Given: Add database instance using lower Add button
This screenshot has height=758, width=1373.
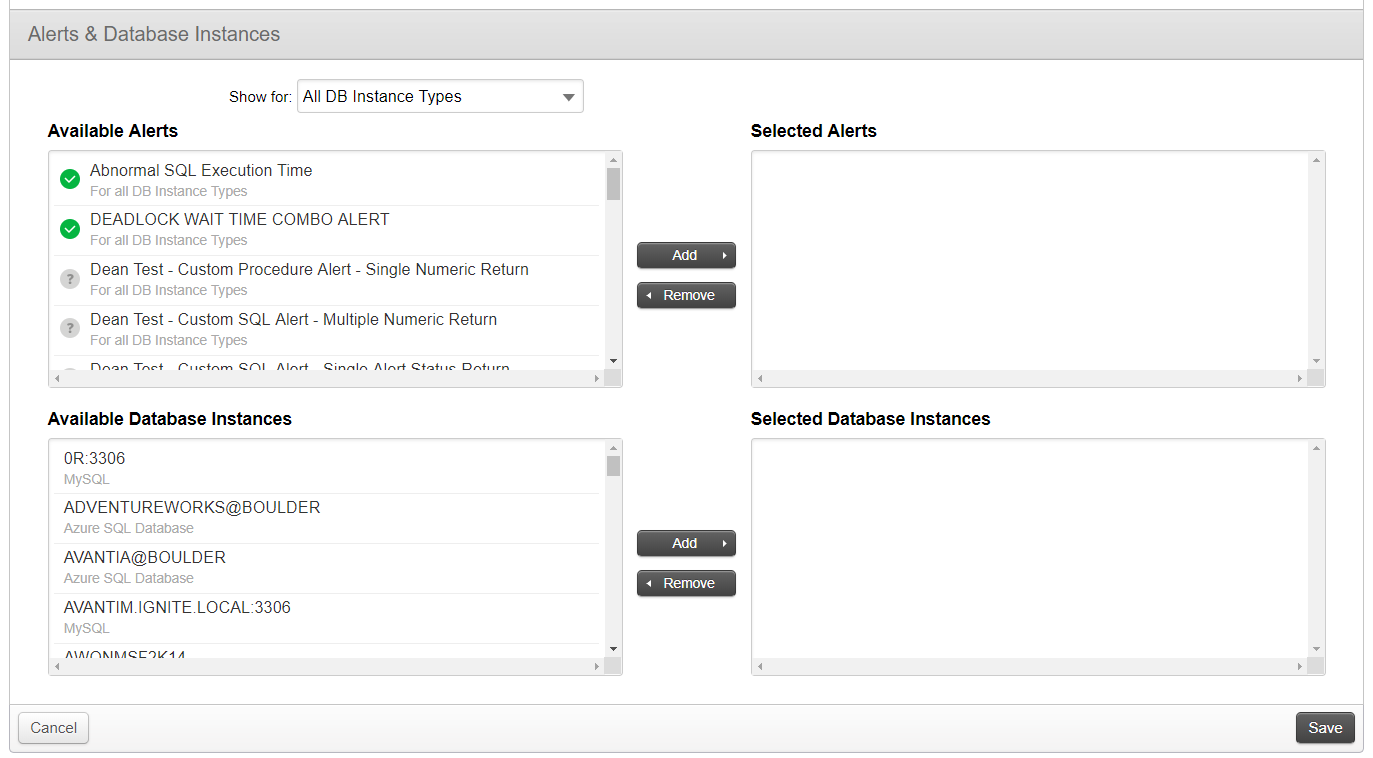Looking at the screenshot, I should (x=686, y=543).
